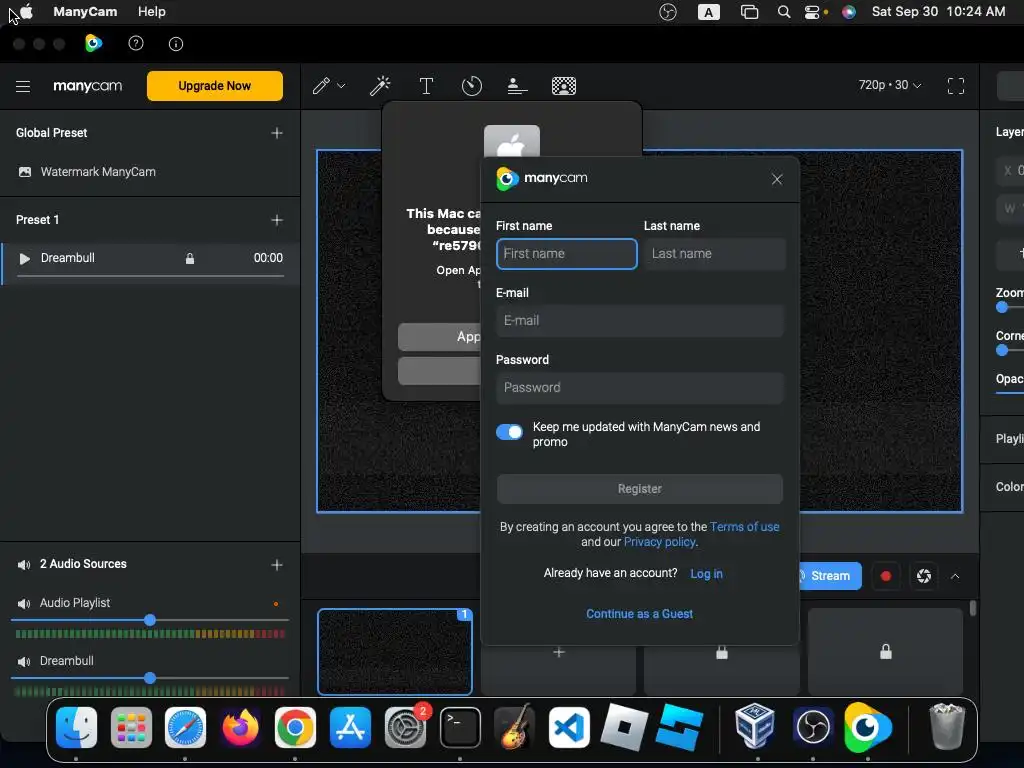This screenshot has height=768, width=1024.
Task: Open the Apple menu
Action: (x=26, y=12)
